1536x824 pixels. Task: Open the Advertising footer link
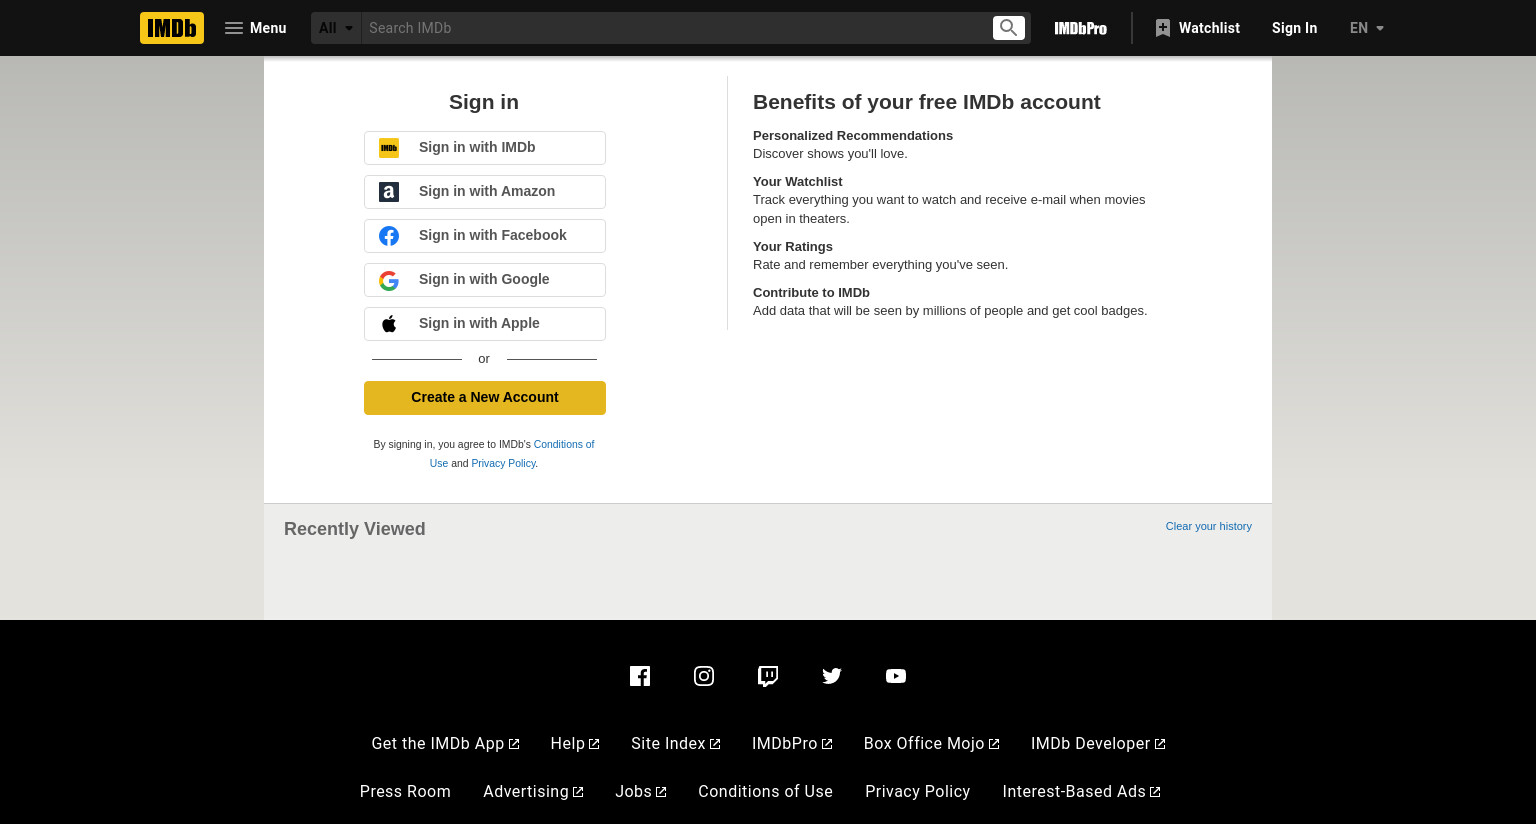pyautogui.click(x=533, y=791)
